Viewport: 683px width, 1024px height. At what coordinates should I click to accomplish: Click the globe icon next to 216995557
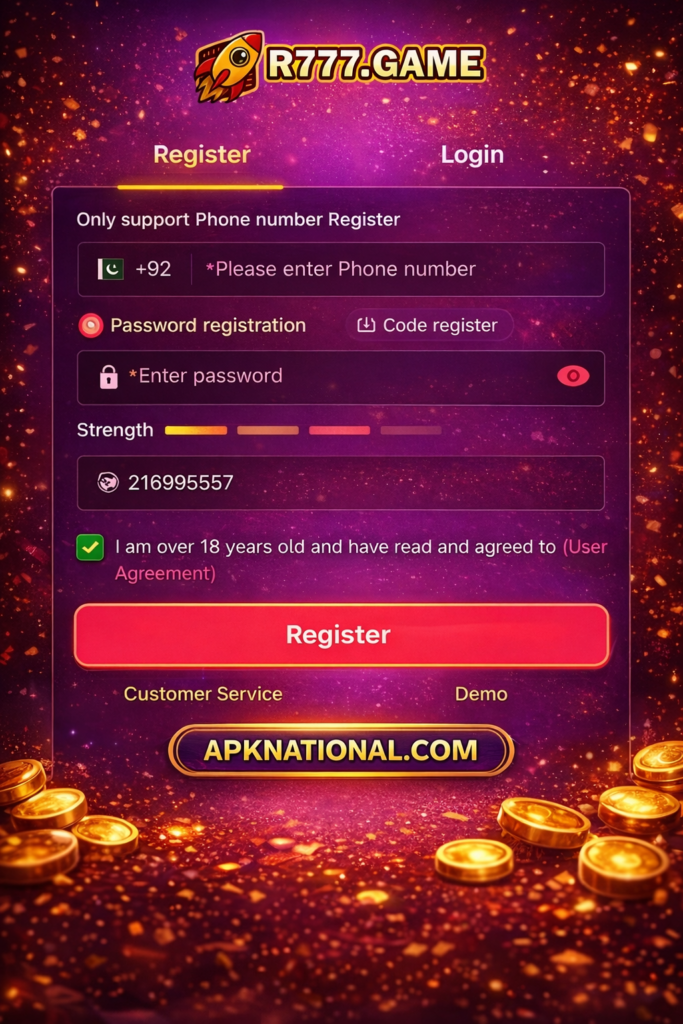(x=108, y=483)
